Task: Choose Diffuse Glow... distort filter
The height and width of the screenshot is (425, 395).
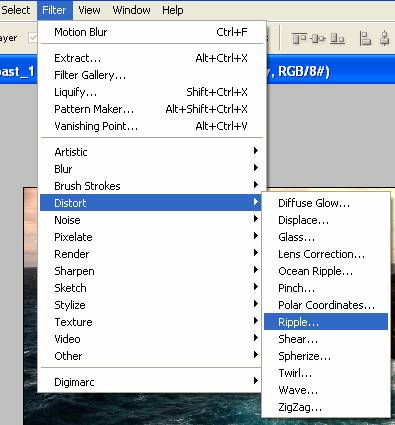Action: 326,203
